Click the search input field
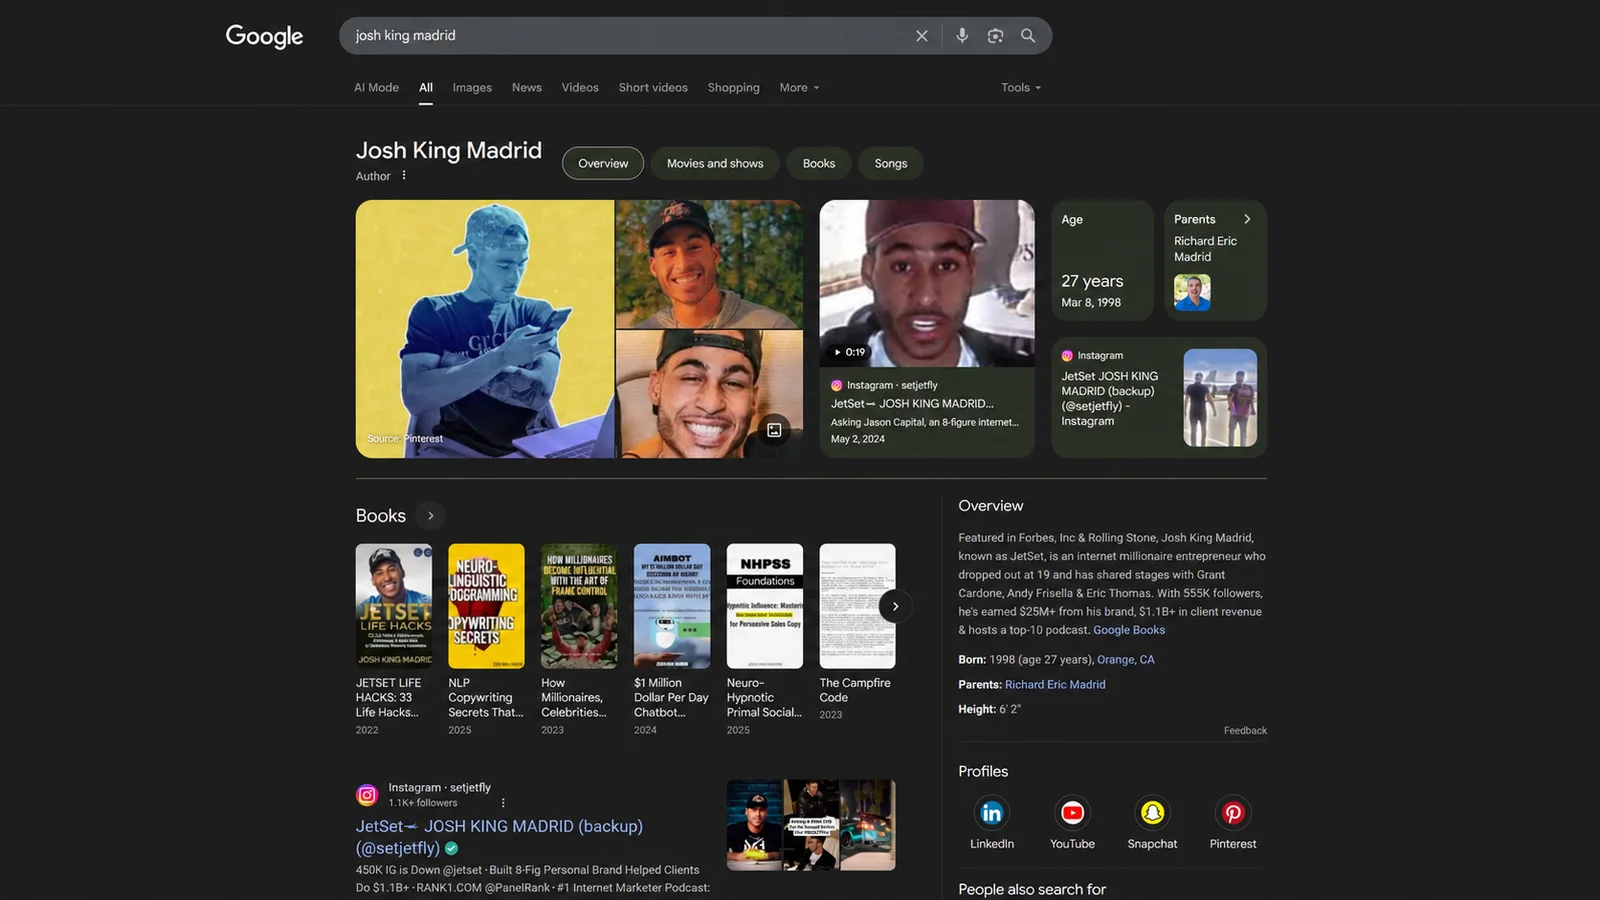The height and width of the screenshot is (900, 1600). [630, 36]
